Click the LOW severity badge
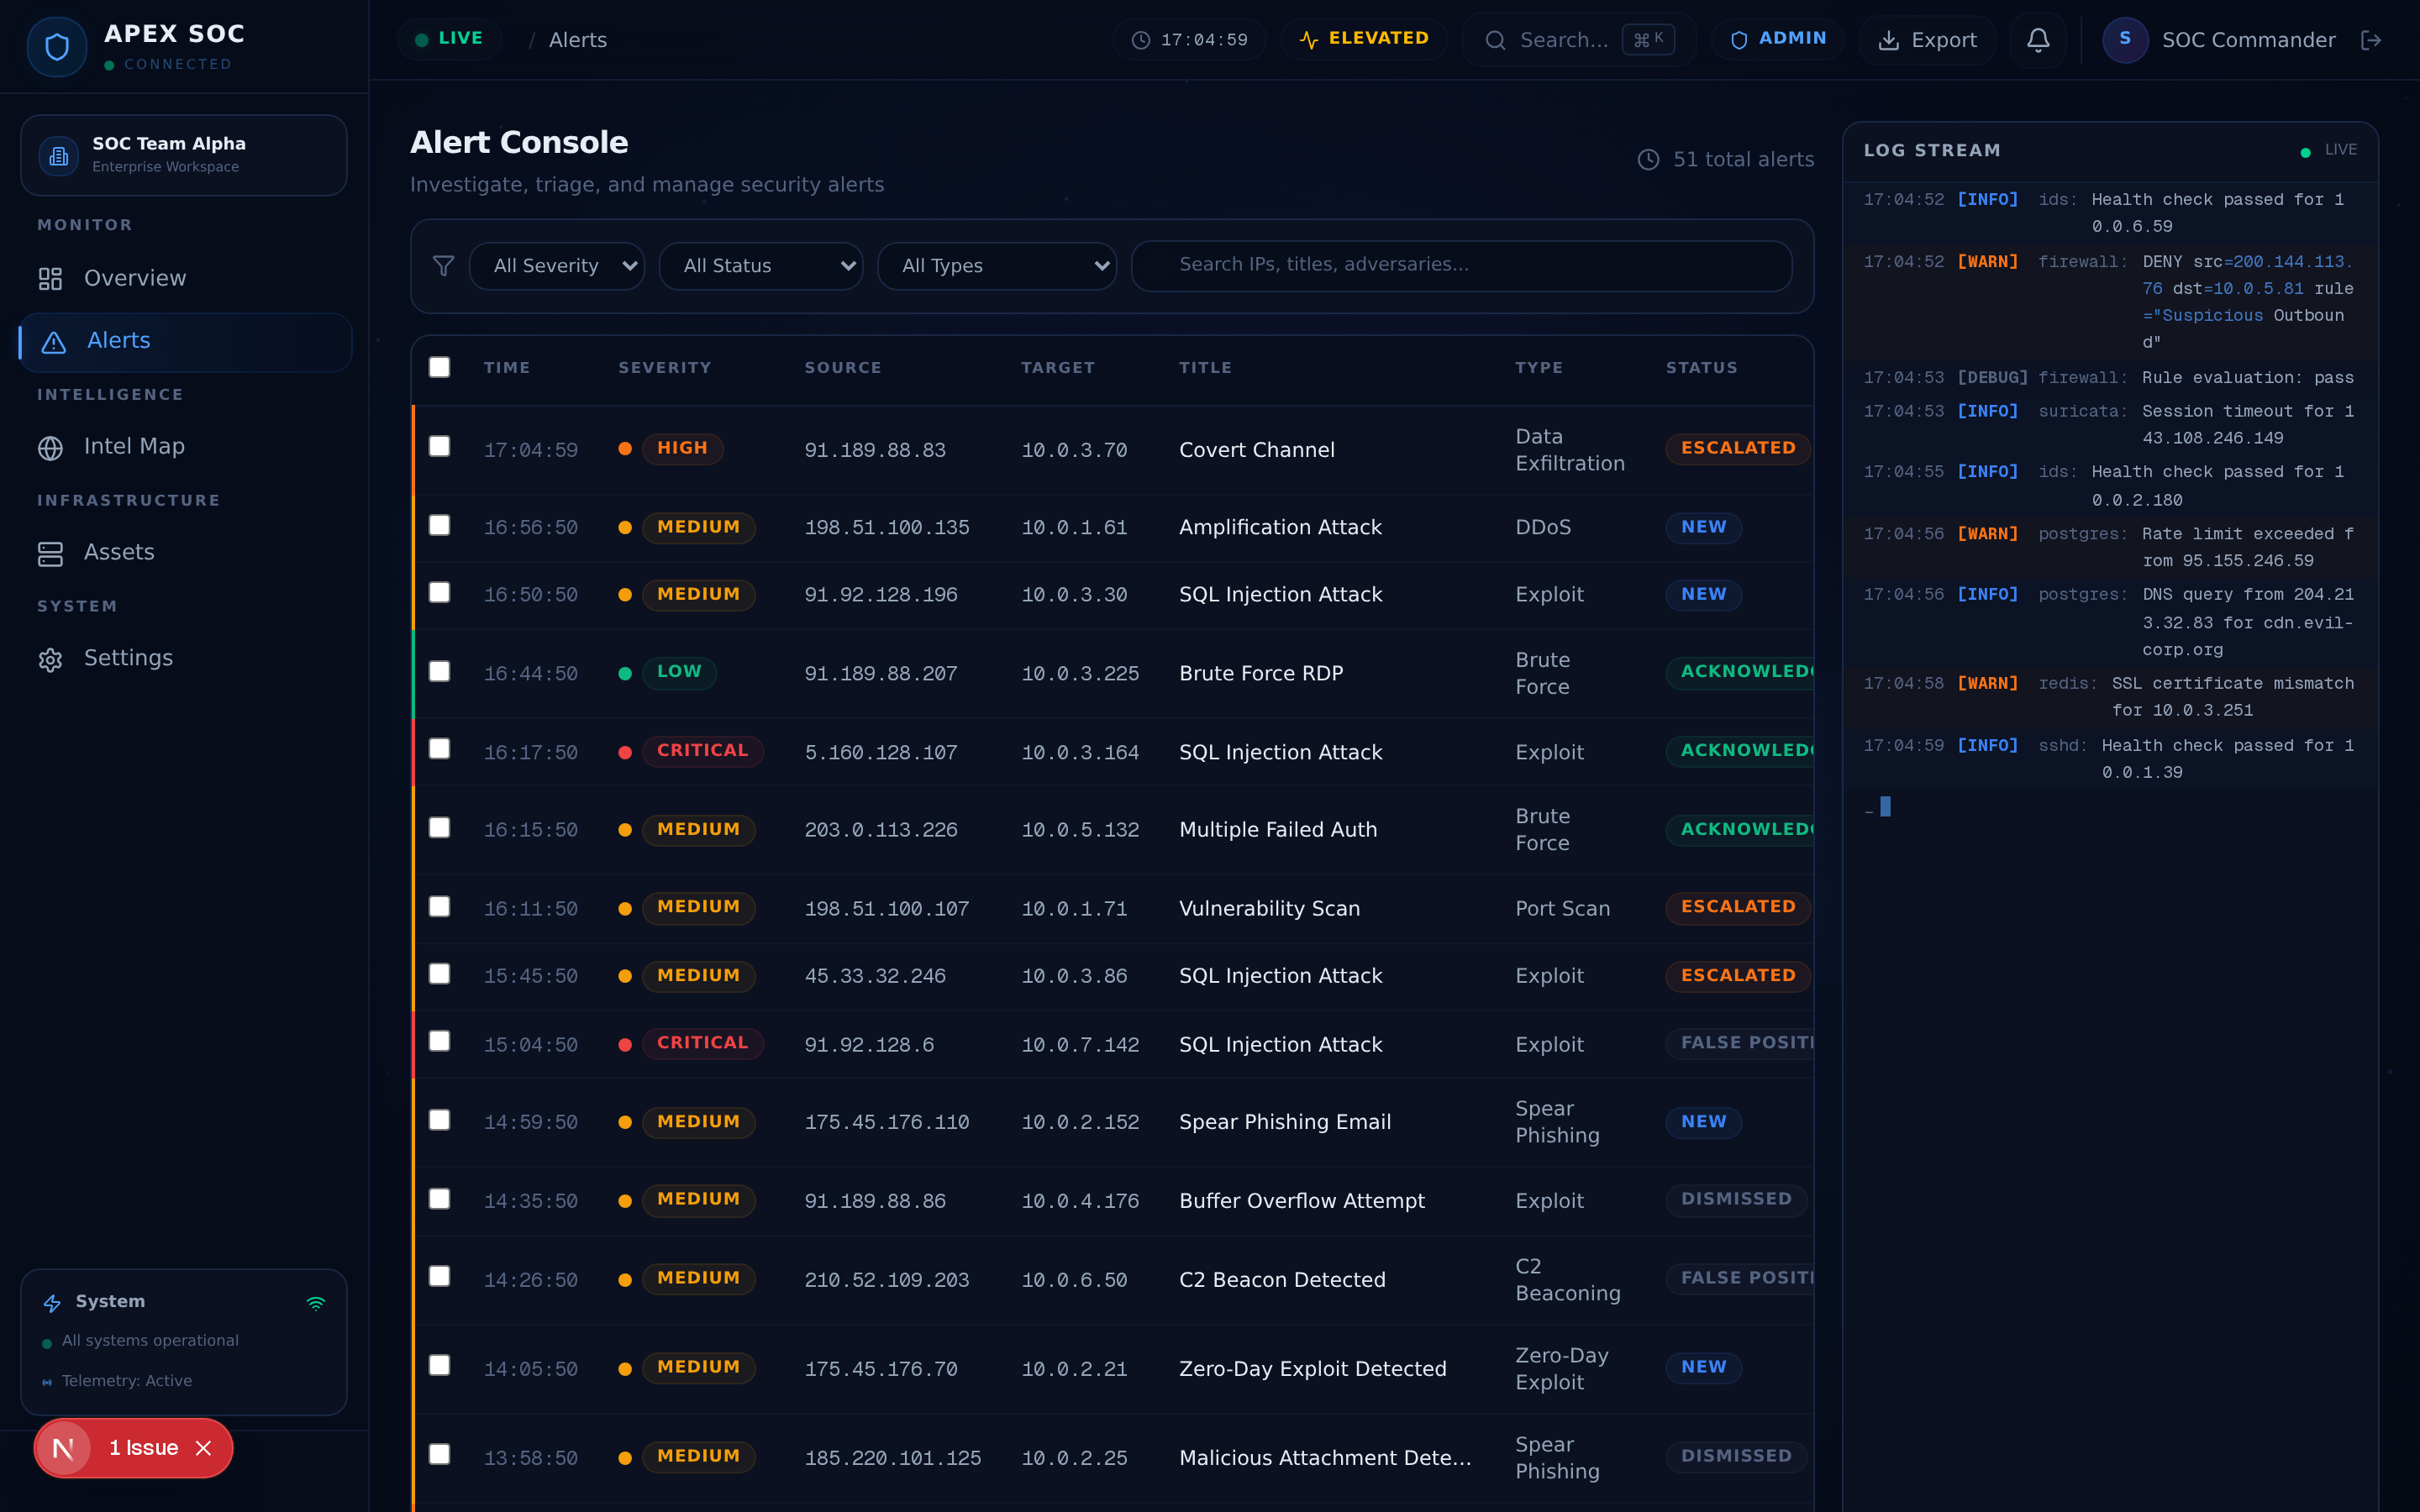The image size is (2420, 1512). click(x=679, y=672)
